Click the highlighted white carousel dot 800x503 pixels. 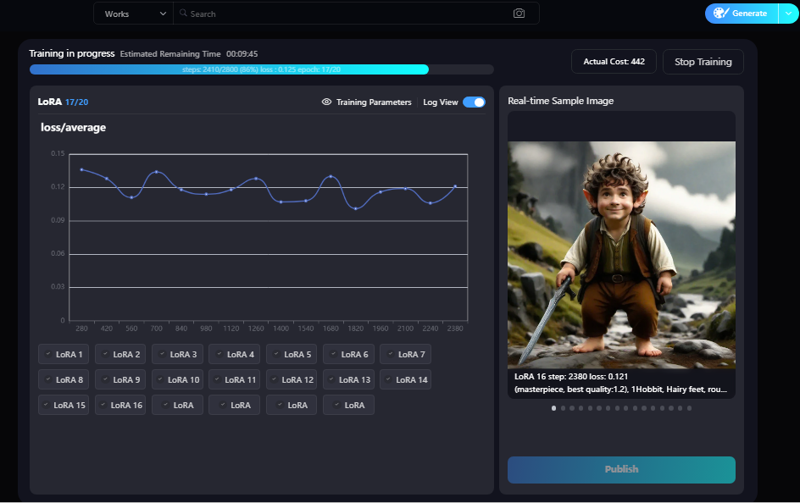click(554, 408)
